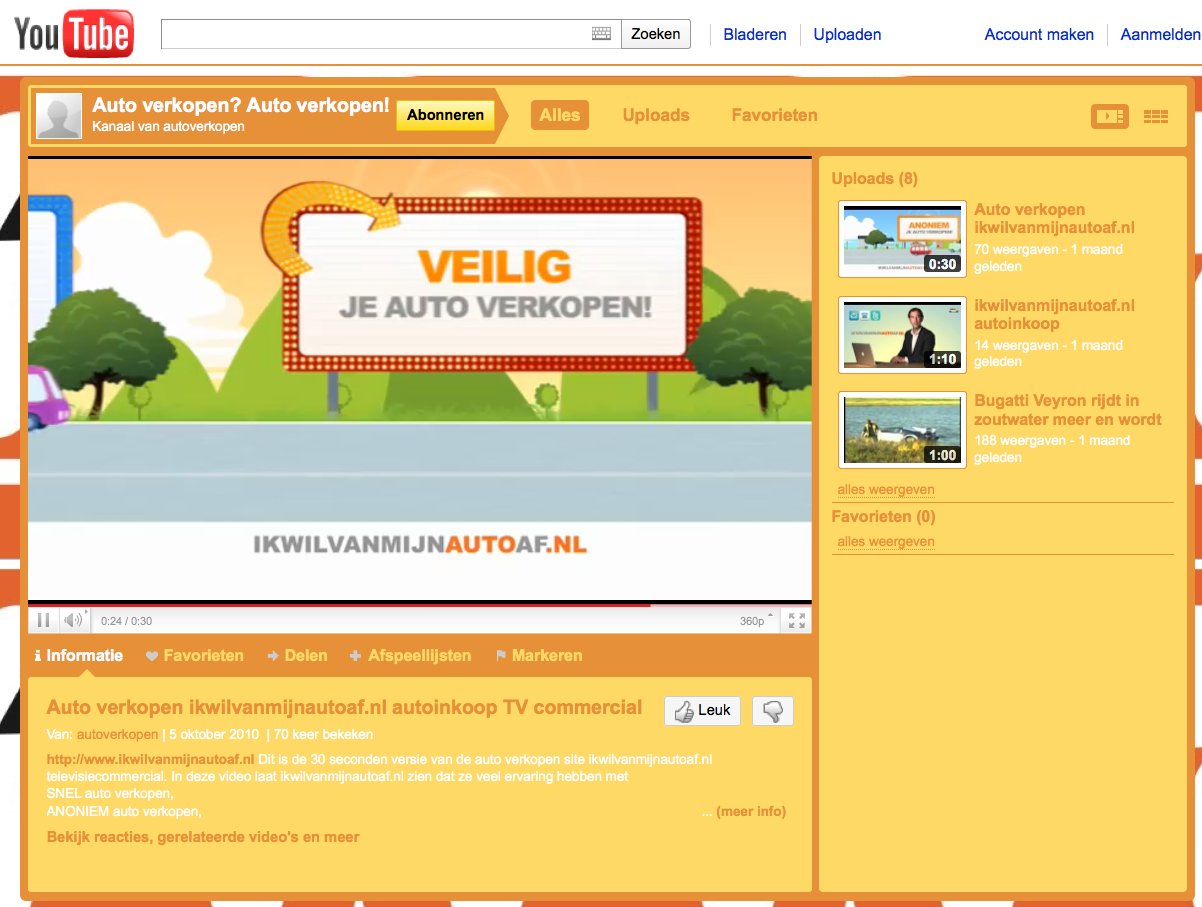Open the on-screen keyboard icon in search box
Image resolution: width=1202 pixels, height=907 pixels.
tap(601, 33)
